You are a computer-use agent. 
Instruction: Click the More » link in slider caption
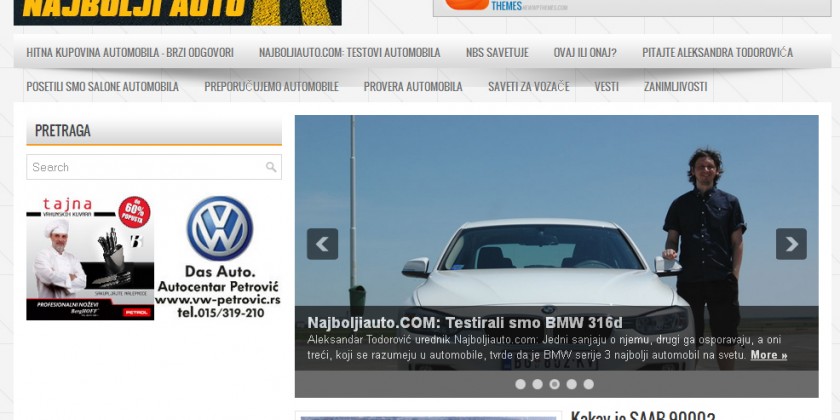(769, 355)
